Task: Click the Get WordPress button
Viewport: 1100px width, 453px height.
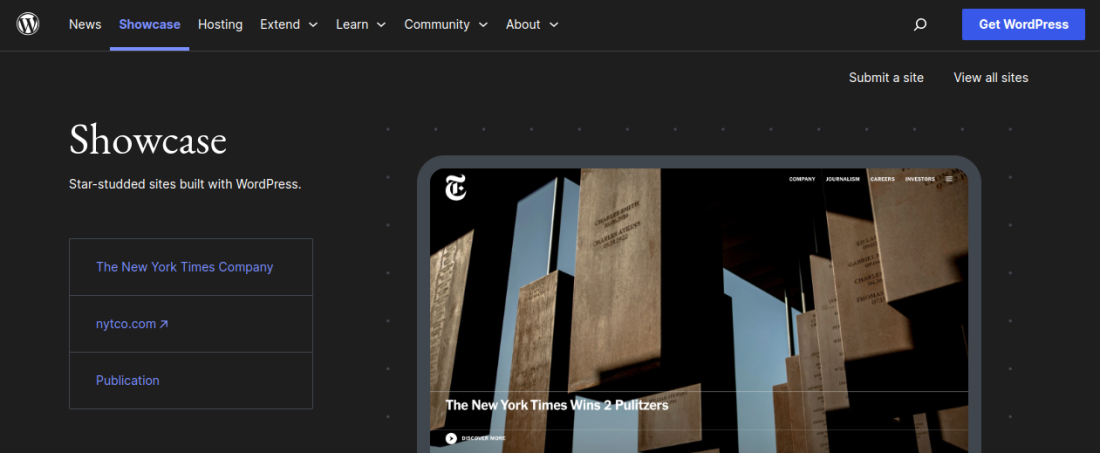Action: tap(1024, 25)
